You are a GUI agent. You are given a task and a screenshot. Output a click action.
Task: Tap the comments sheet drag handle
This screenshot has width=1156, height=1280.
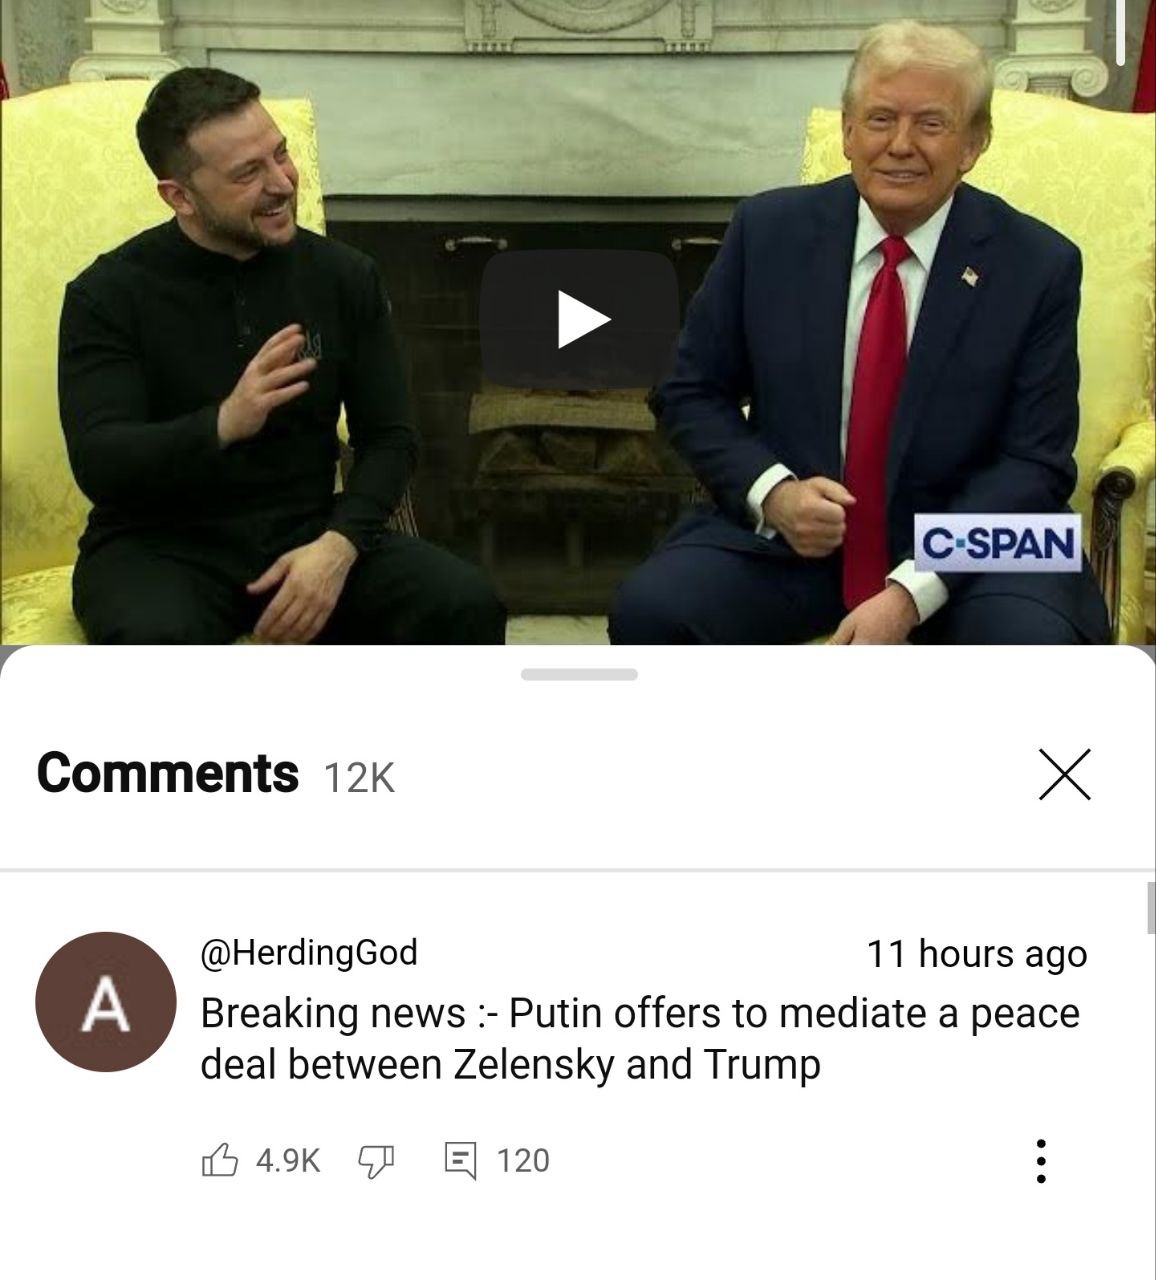[x=579, y=675]
